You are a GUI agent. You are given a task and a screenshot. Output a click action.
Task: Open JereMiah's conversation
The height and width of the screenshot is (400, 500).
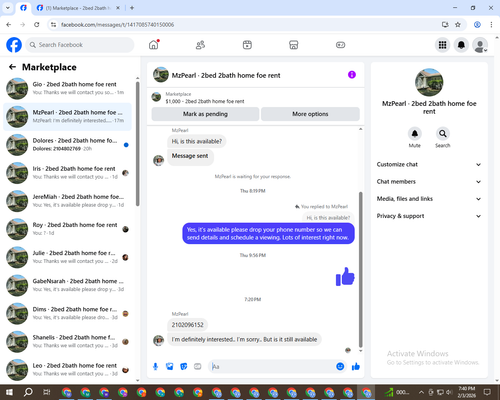67,201
